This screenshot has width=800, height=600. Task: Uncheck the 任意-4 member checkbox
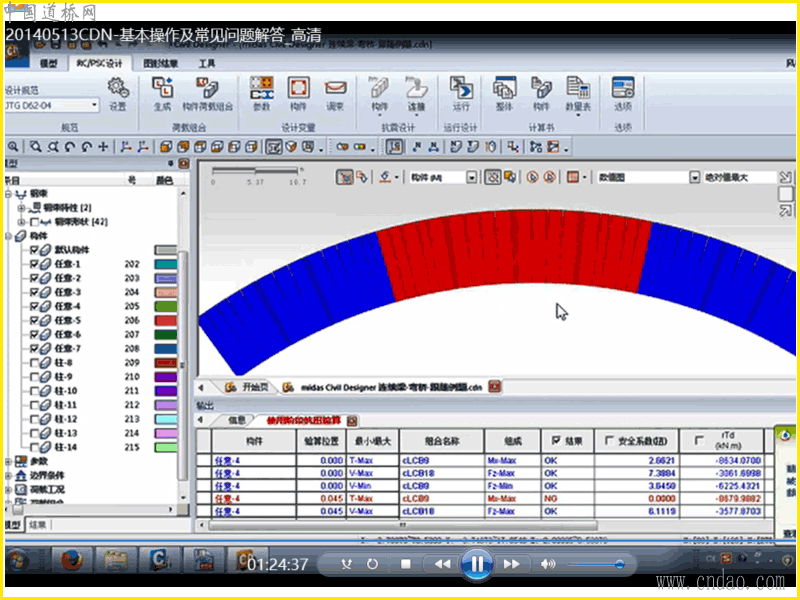tap(34, 306)
